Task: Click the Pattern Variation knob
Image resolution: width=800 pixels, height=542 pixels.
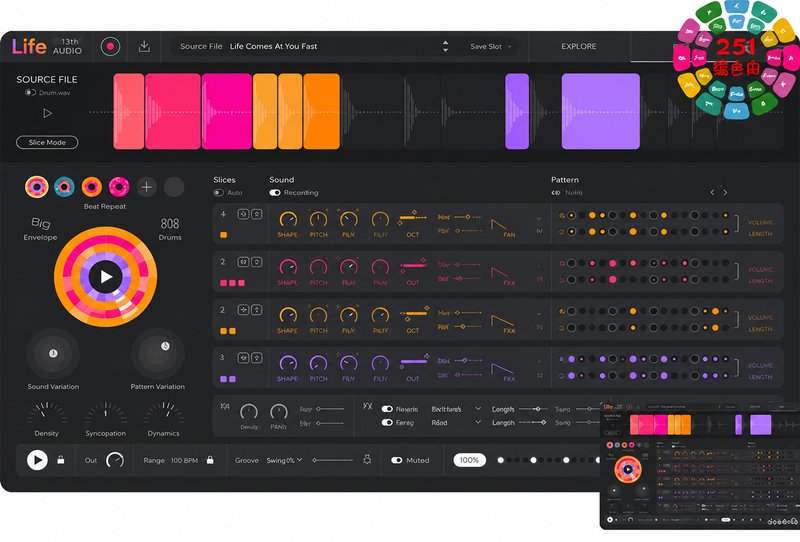Action: point(158,354)
